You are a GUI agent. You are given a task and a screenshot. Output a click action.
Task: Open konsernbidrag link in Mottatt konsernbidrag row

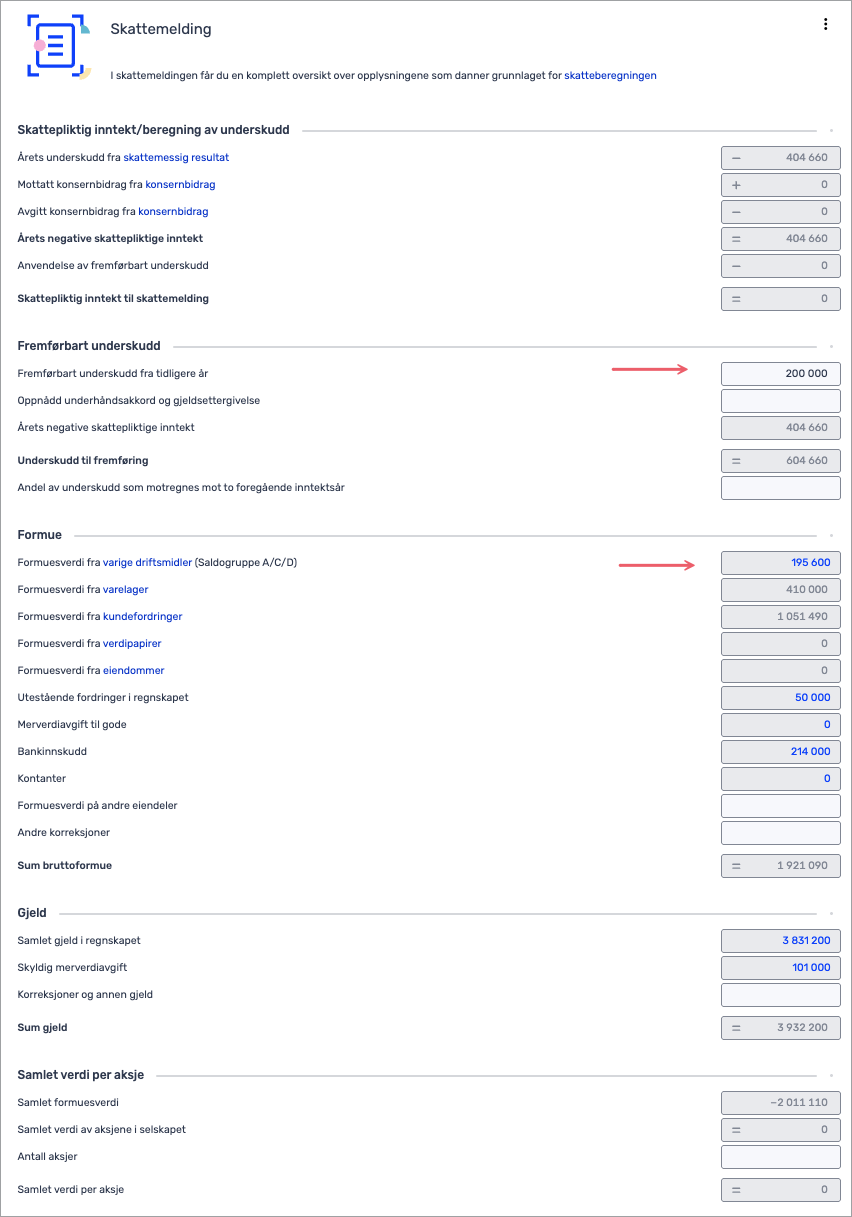(180, 185)
